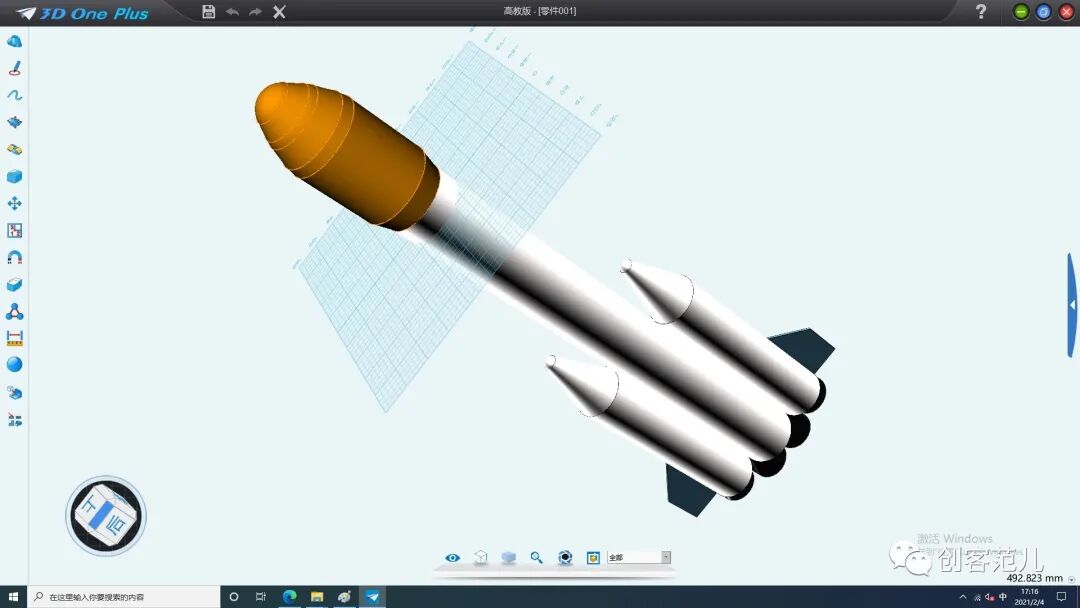Click the Windows taskbar search box

124,597
